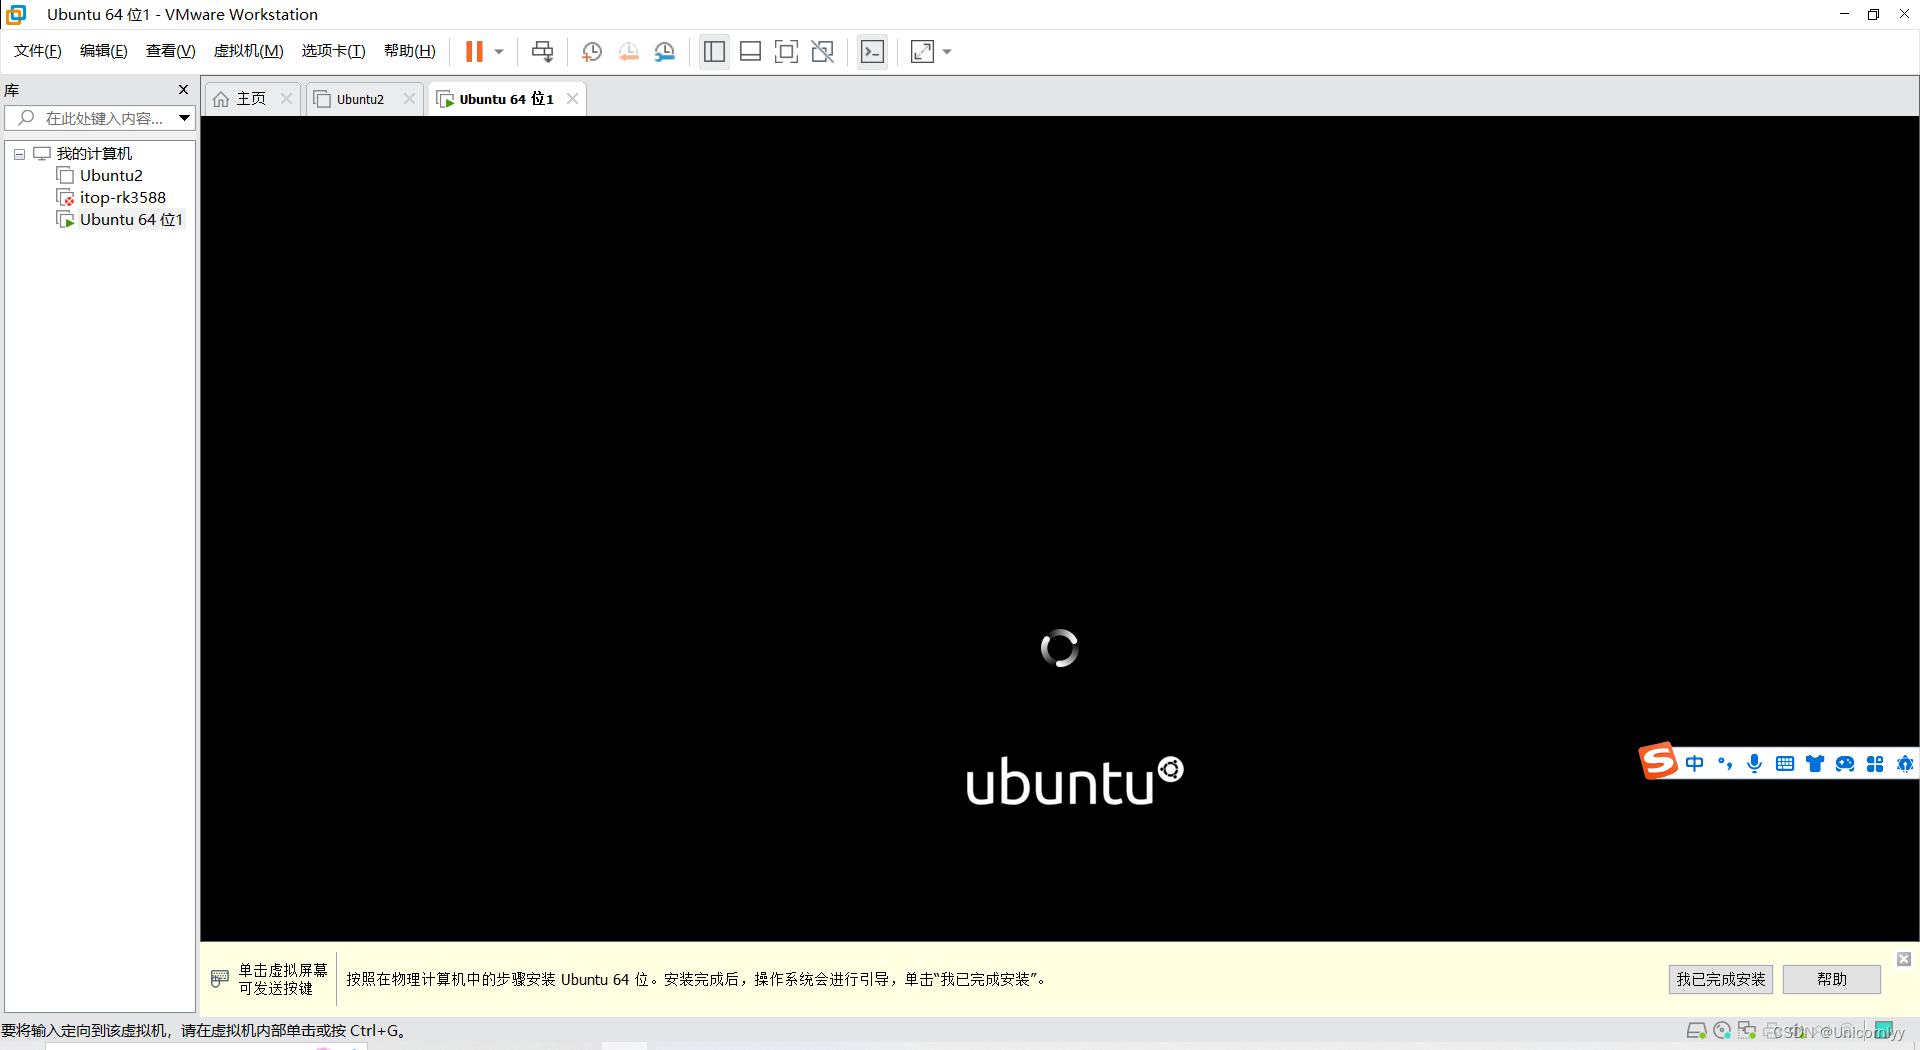Select Ubuntu2 in the library tree

[x=111, y=176]
